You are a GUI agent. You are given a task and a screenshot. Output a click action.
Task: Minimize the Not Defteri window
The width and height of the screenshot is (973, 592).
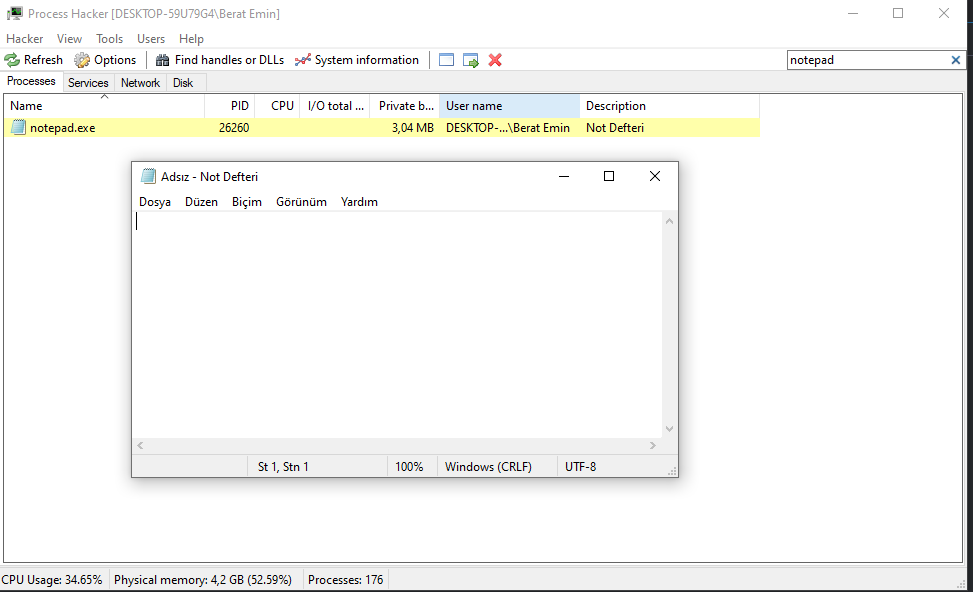coord(564,176)
